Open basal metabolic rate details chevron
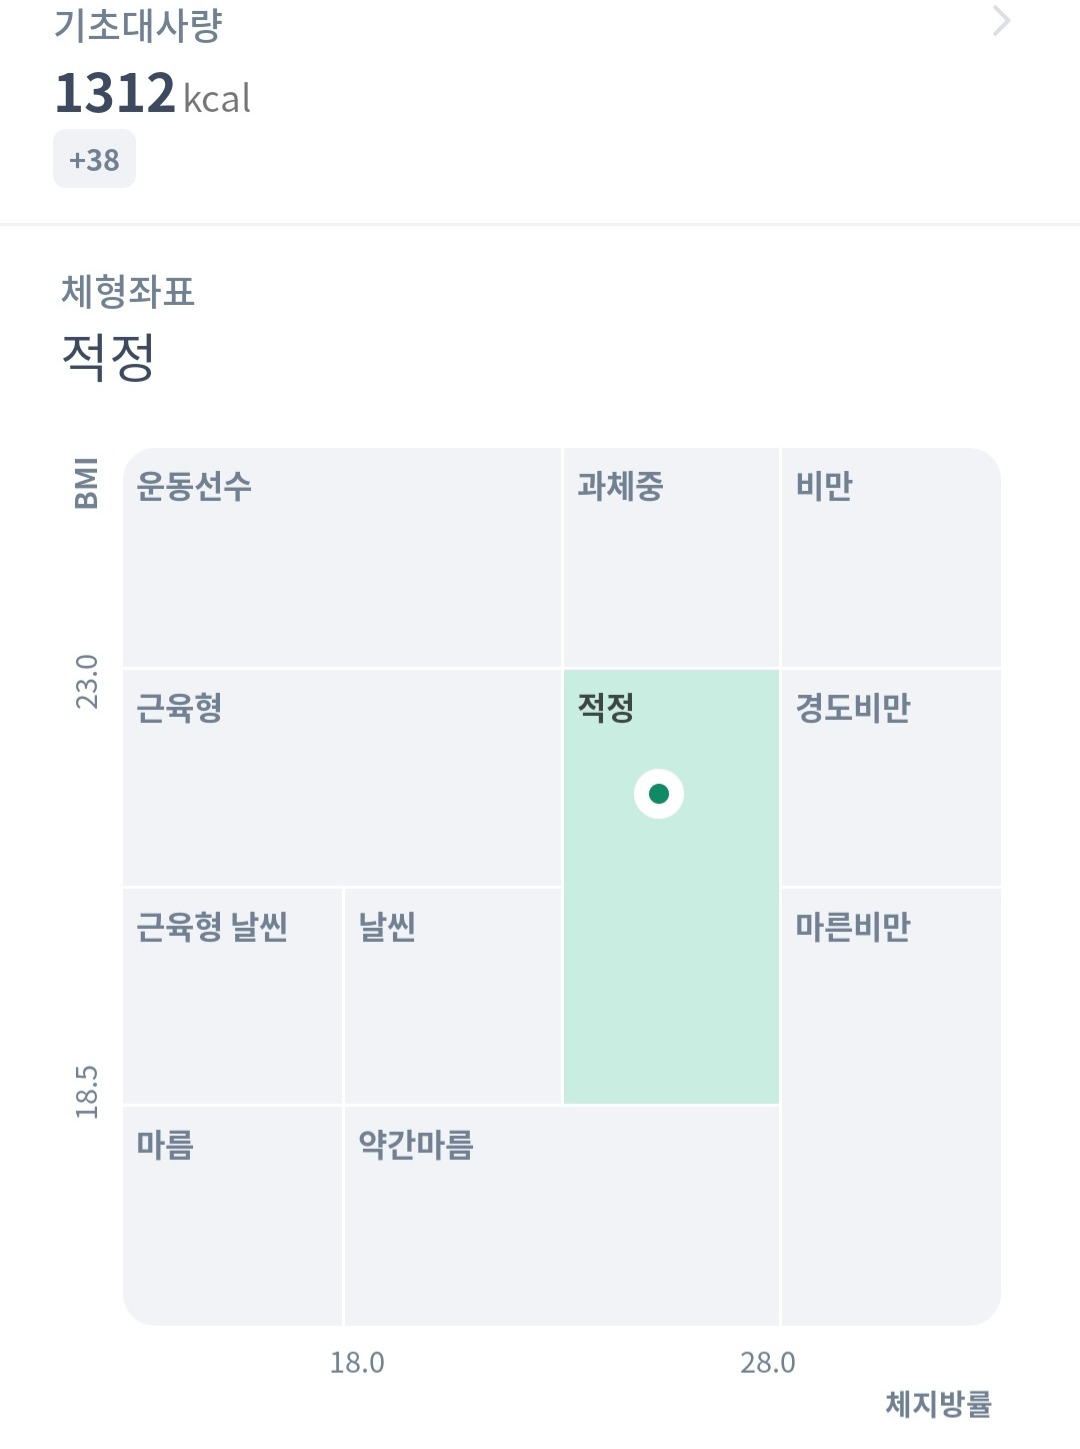 [x=1001, y=21]
